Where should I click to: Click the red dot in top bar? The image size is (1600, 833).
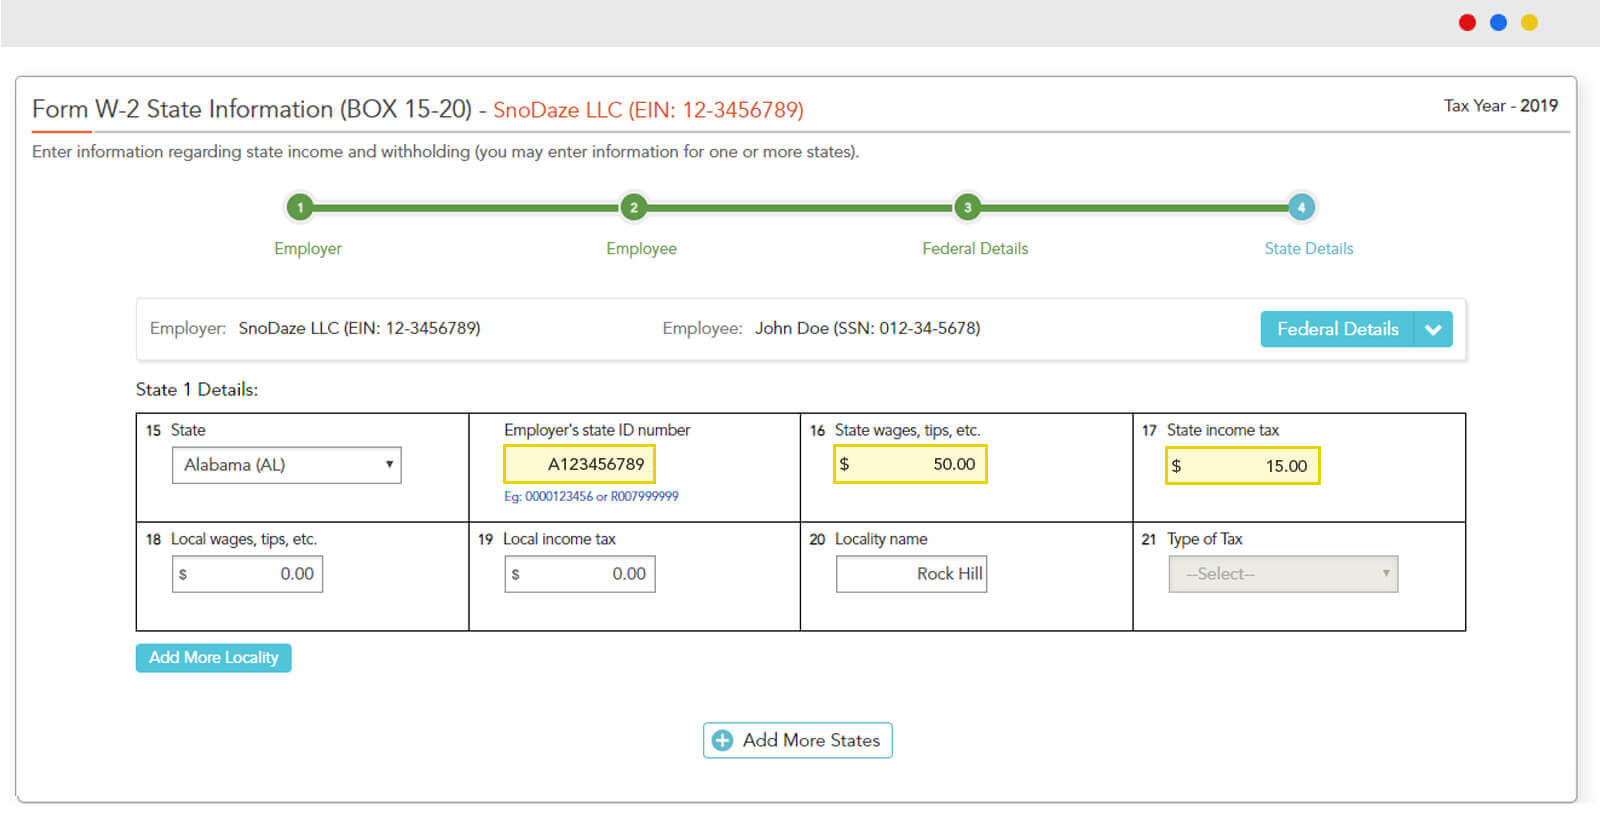tap(1467, 23)
